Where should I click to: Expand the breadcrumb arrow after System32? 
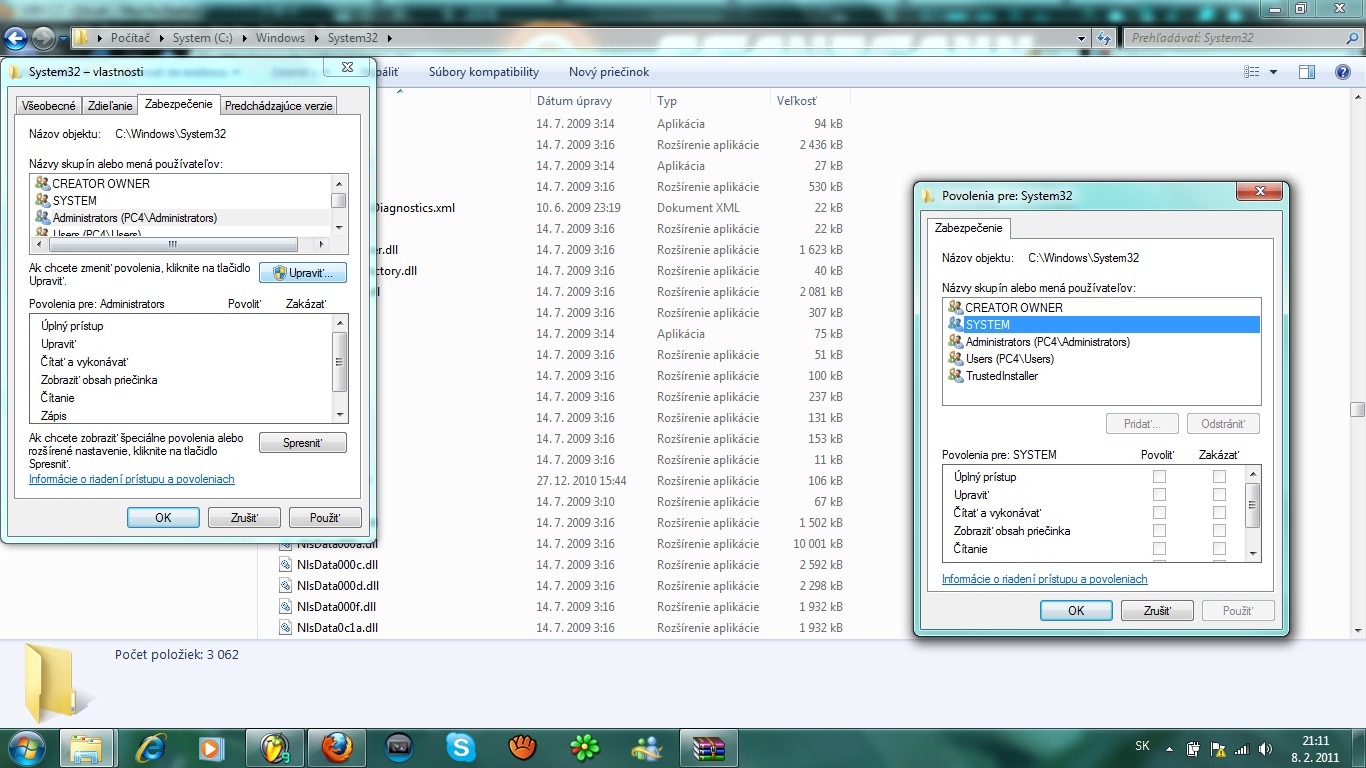pyautogui.click(x=389, y=39)
